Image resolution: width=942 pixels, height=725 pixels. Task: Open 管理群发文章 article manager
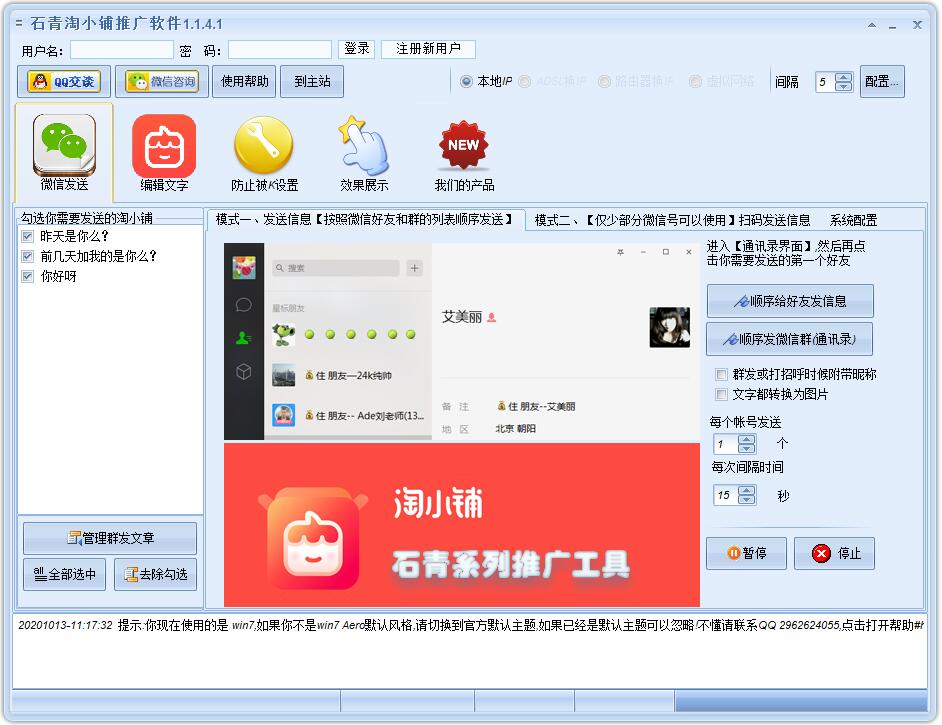click(110, 538)
